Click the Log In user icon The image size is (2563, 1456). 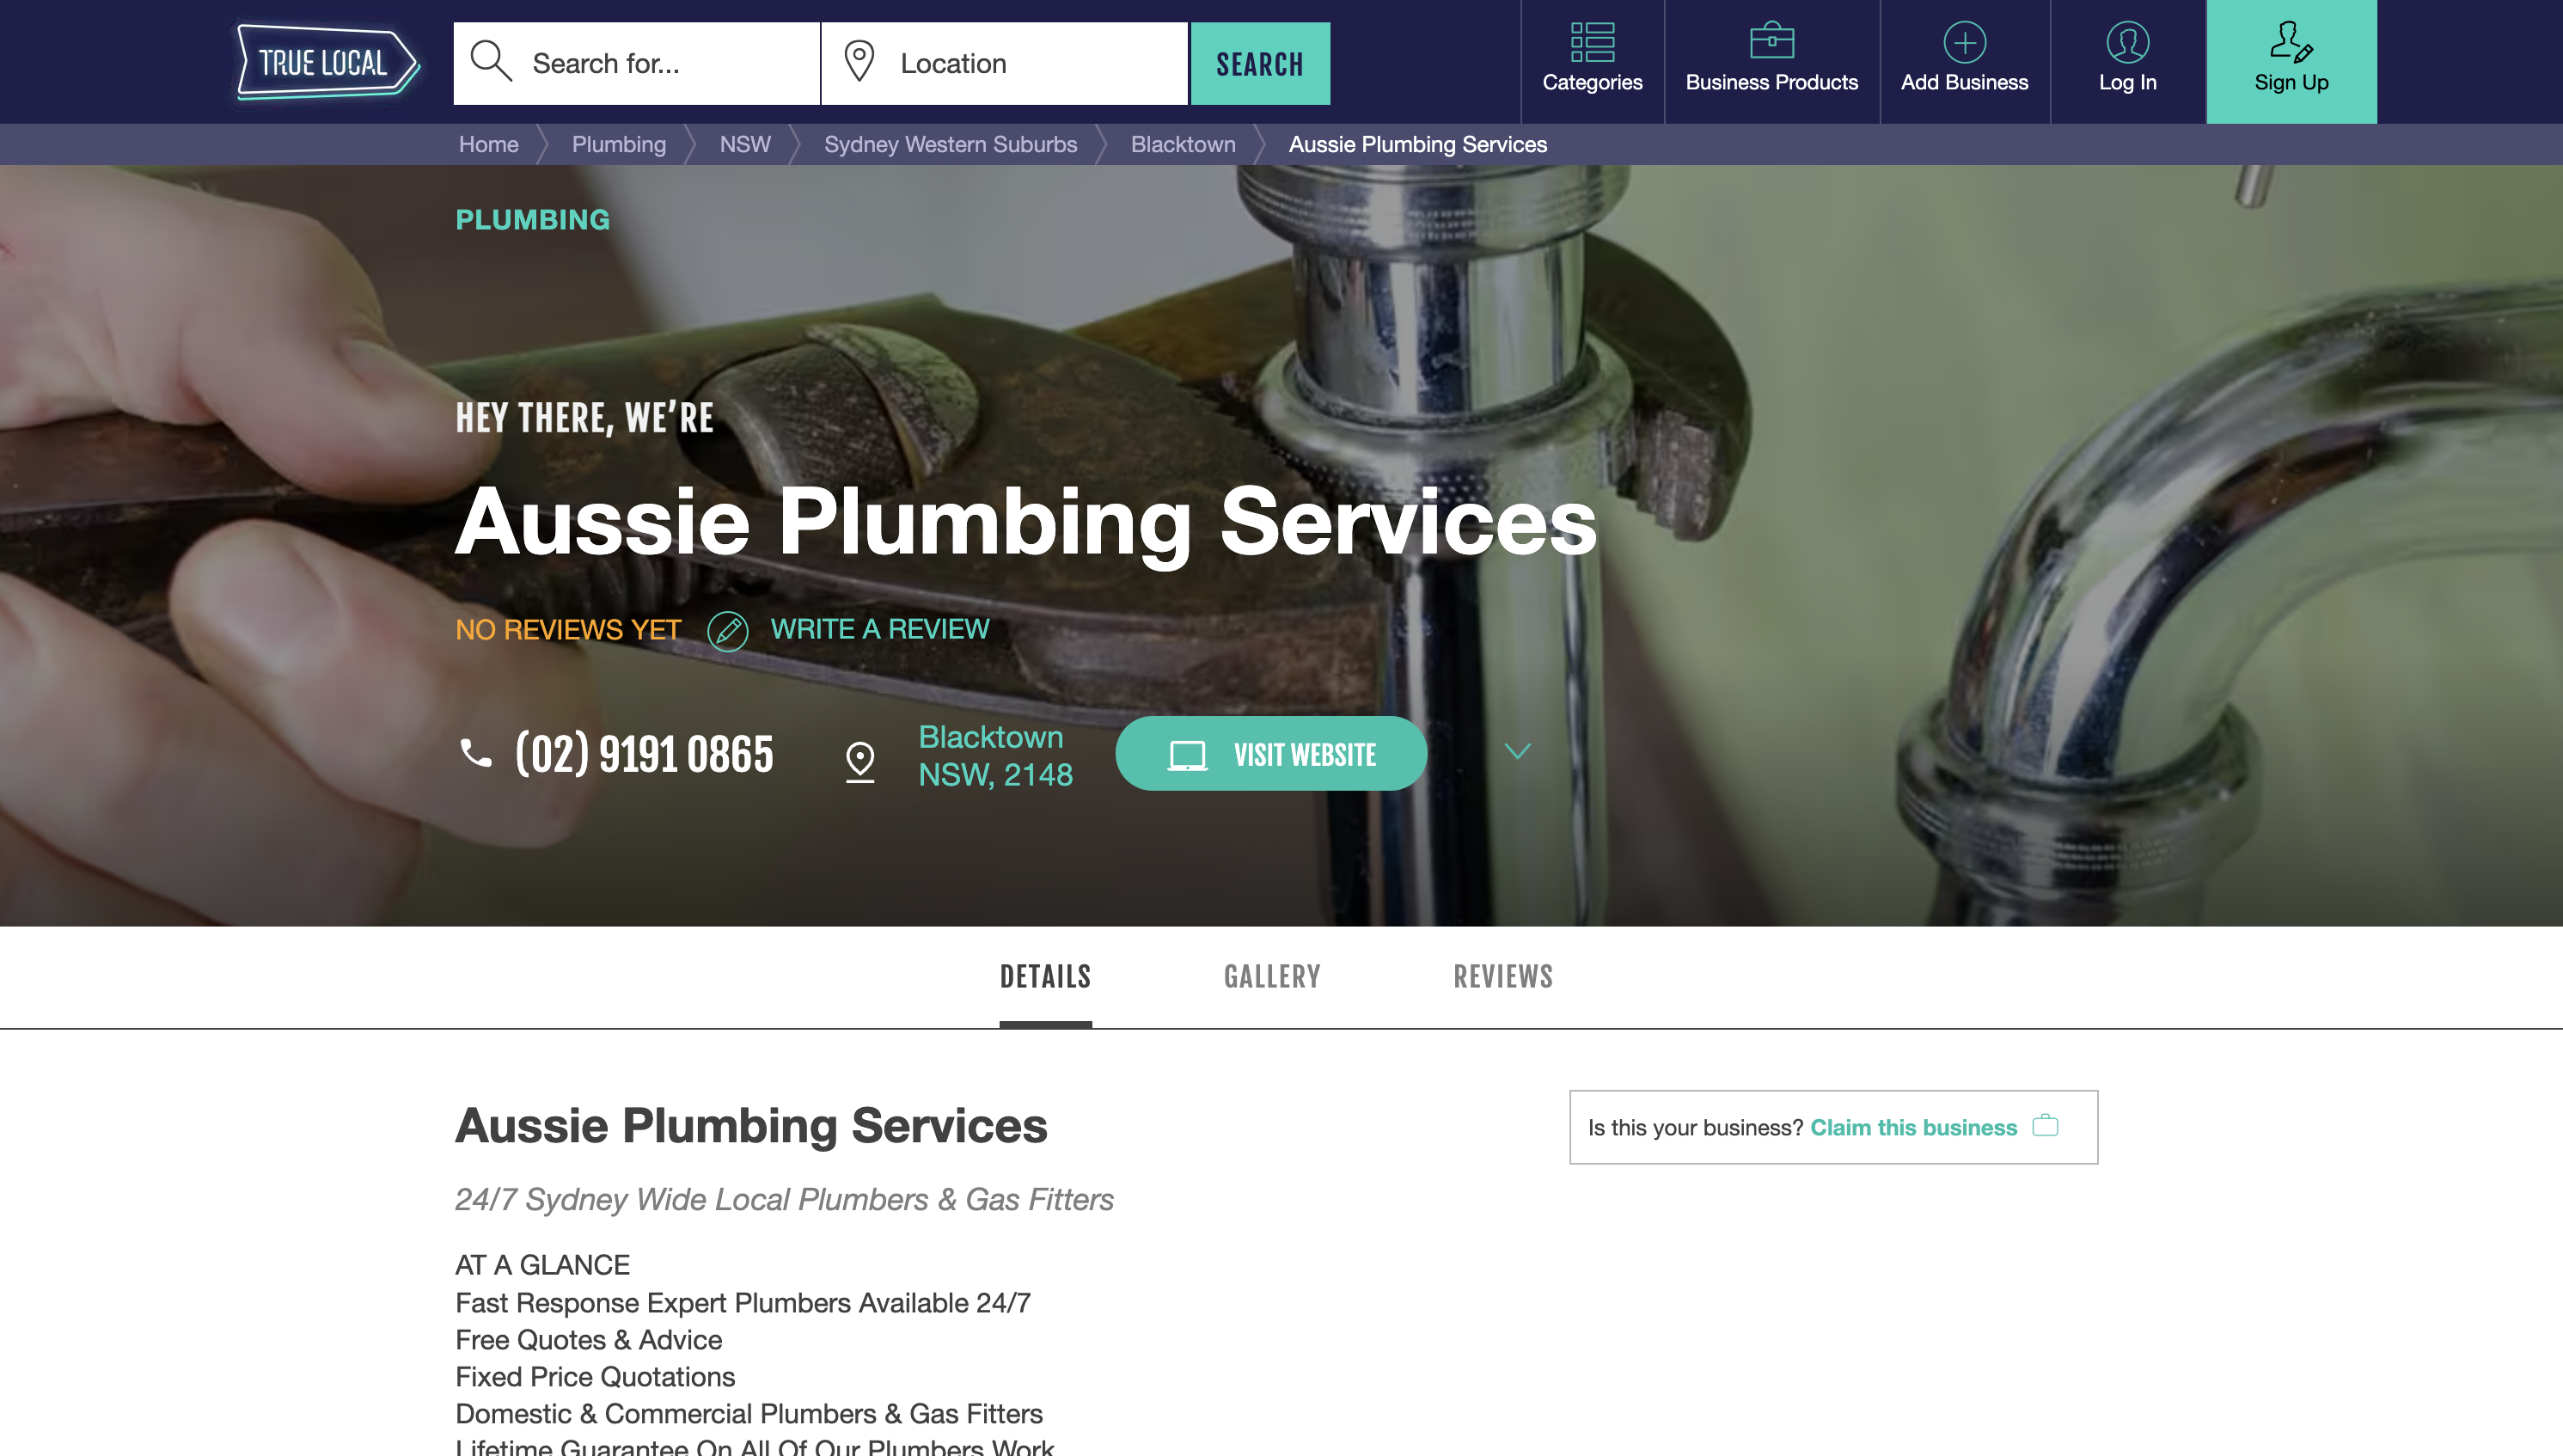(x=2127, y=42)
